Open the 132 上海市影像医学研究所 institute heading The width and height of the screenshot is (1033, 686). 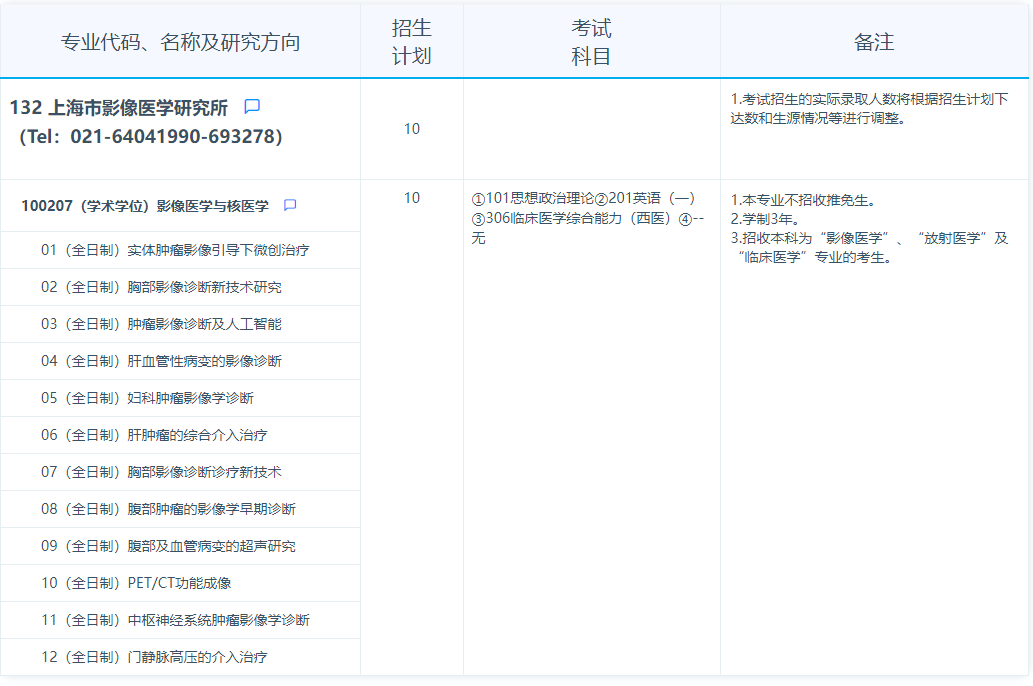pos(119,108)
